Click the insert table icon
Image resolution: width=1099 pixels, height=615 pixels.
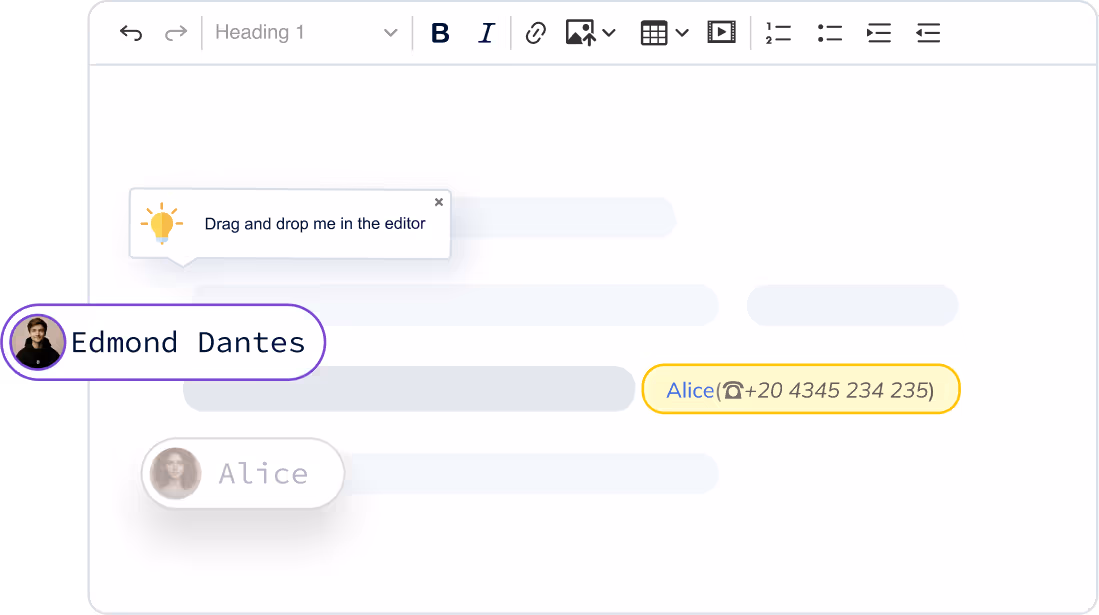click(x=654, y=33)
